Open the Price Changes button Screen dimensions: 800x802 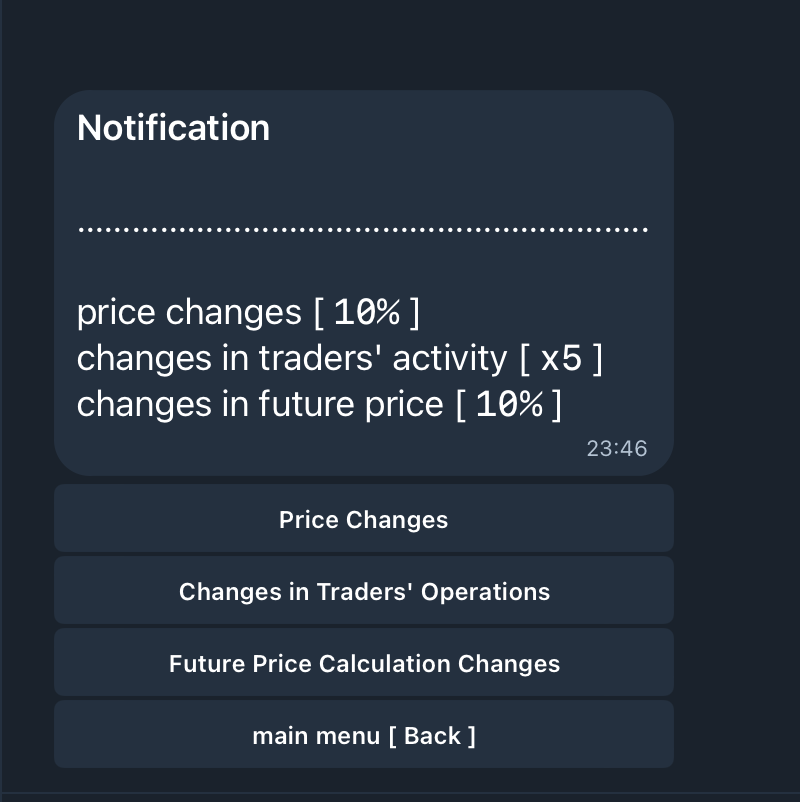pos(363,519)
